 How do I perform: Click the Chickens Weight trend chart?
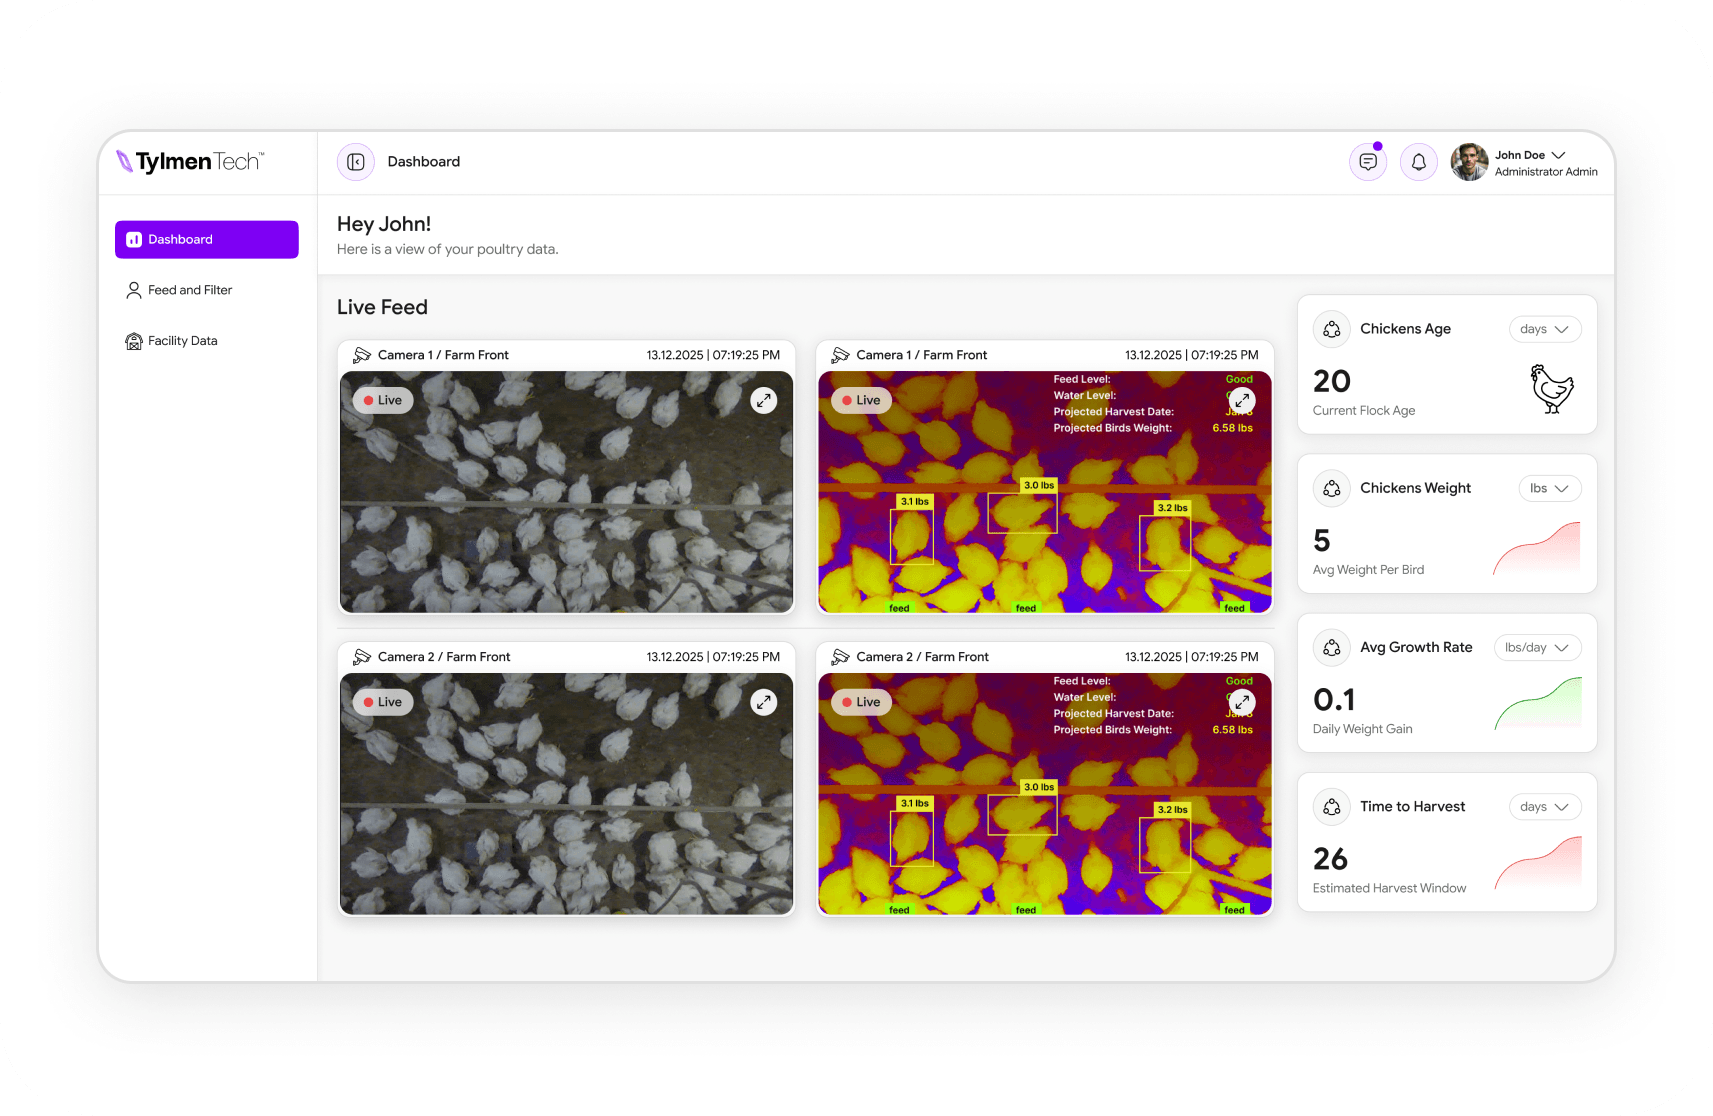(x=1537, y=548)
